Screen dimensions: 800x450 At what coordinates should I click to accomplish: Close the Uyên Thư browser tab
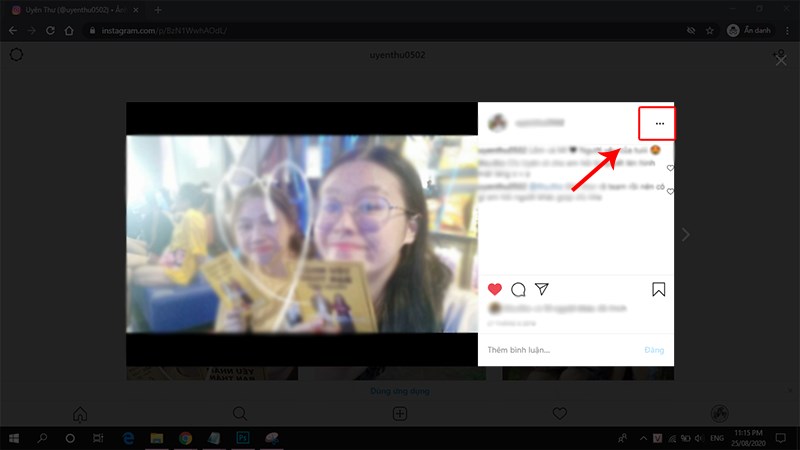(136, 10)
